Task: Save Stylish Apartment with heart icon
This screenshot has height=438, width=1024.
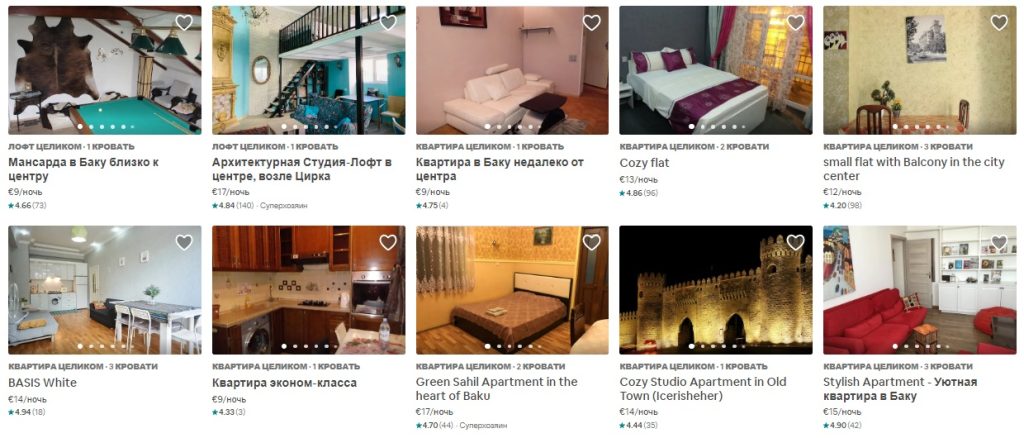Action: tap(999, 243)
